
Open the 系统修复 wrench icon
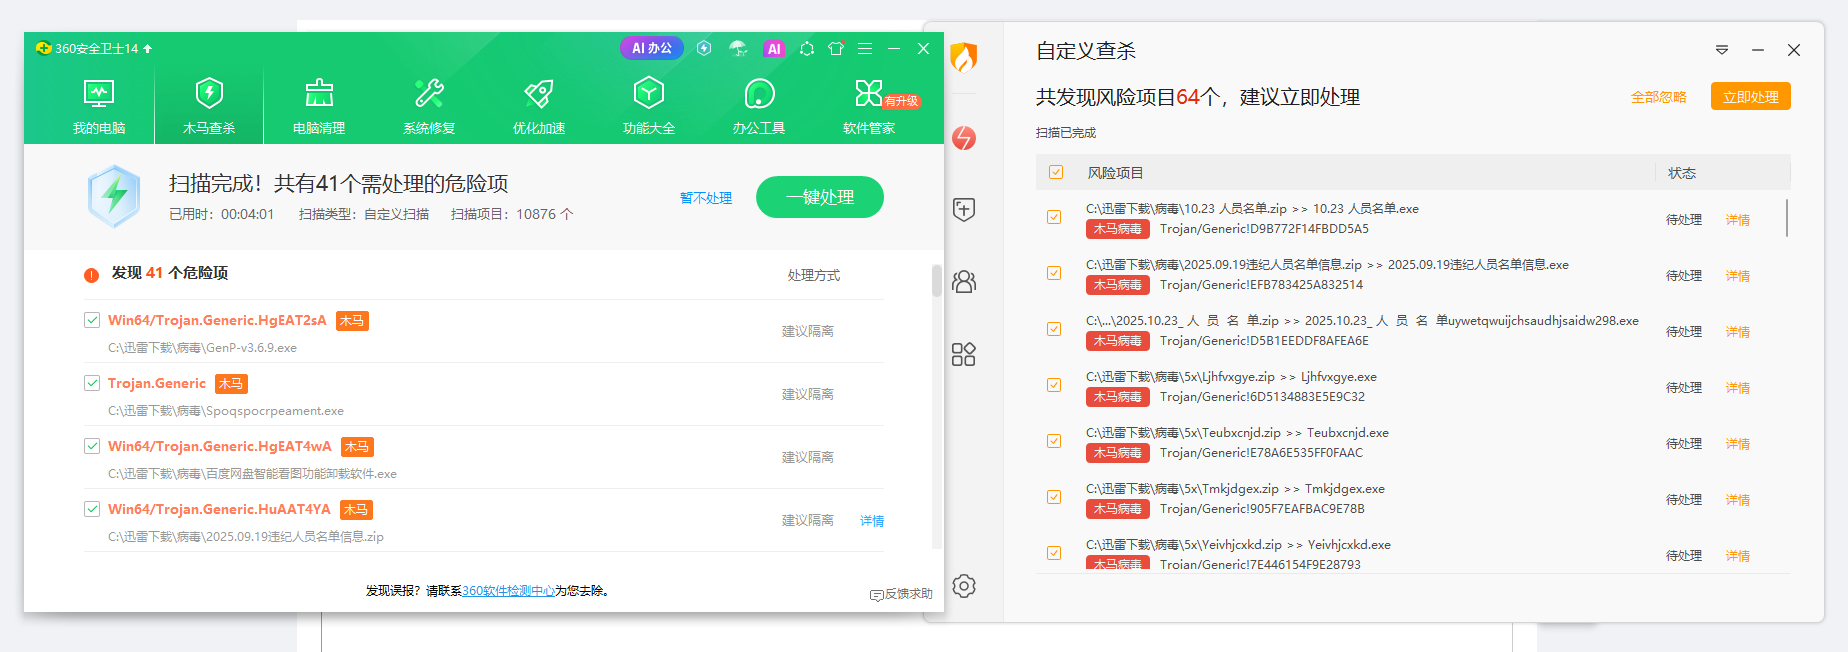coord(429,94)
